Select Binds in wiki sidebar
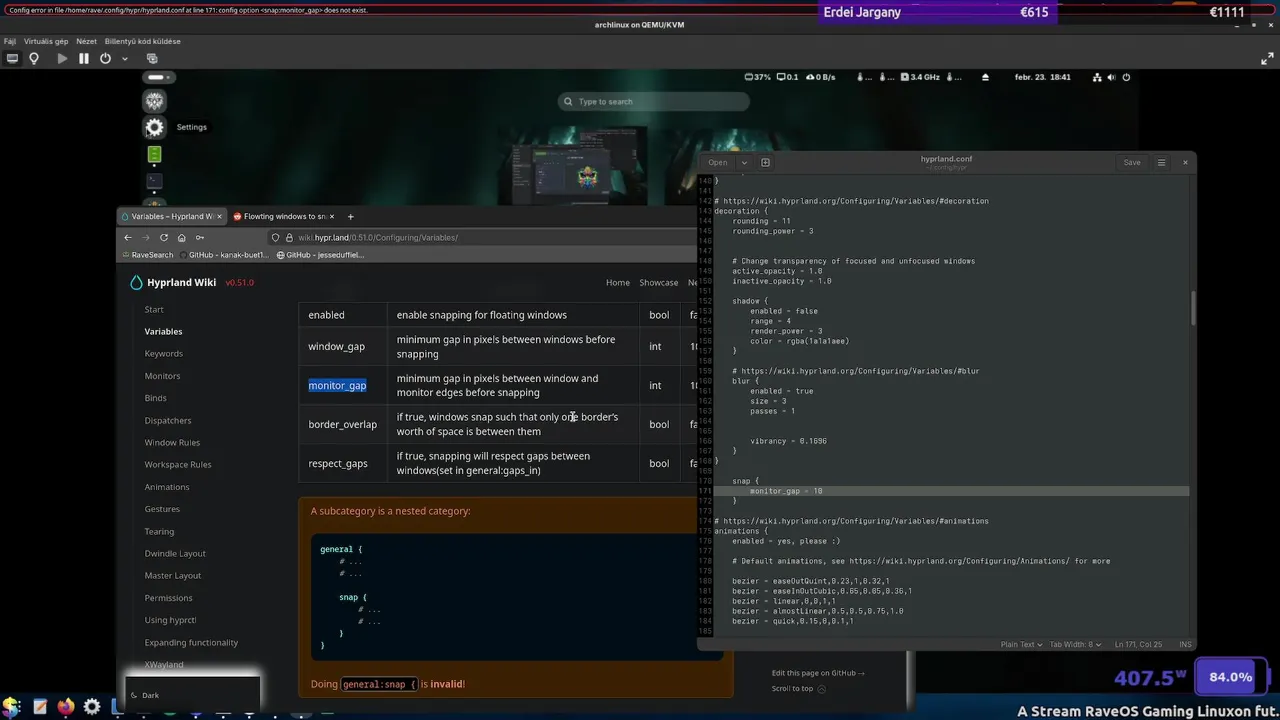The height and width of the screenshot is (720, 1280). [155, 398]
